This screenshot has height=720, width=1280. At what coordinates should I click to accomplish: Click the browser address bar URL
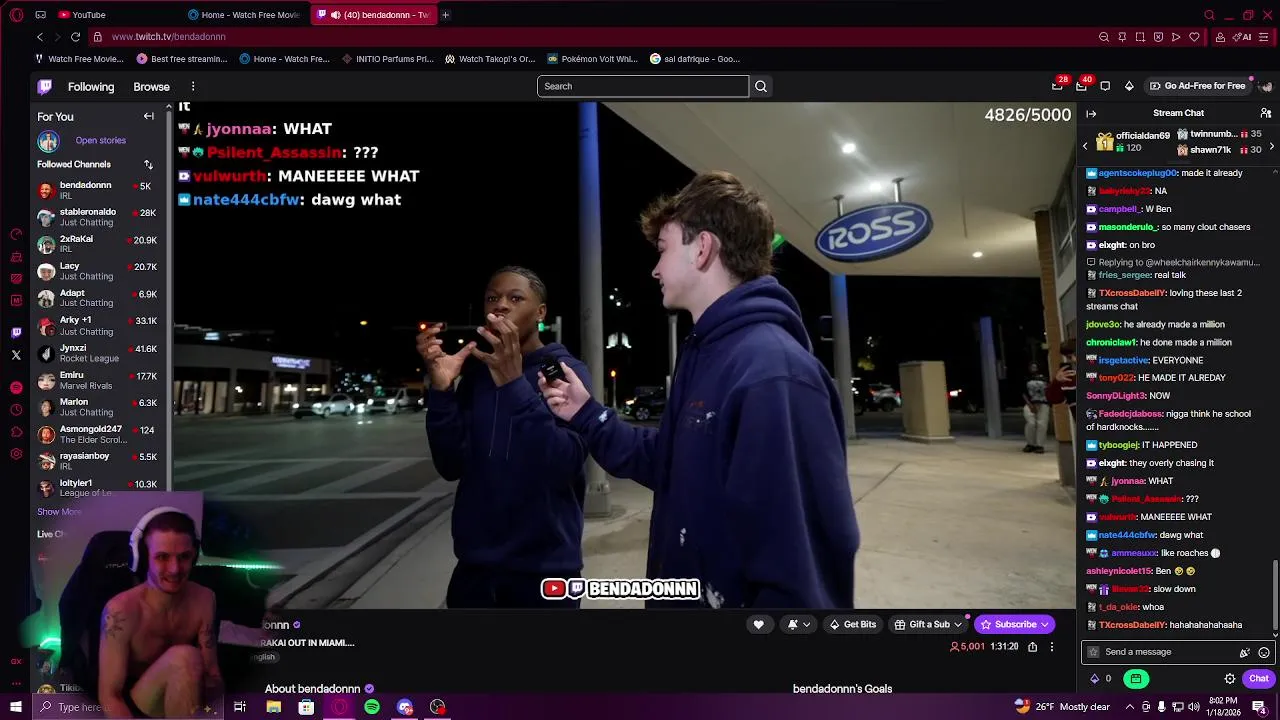click(169, 37)
